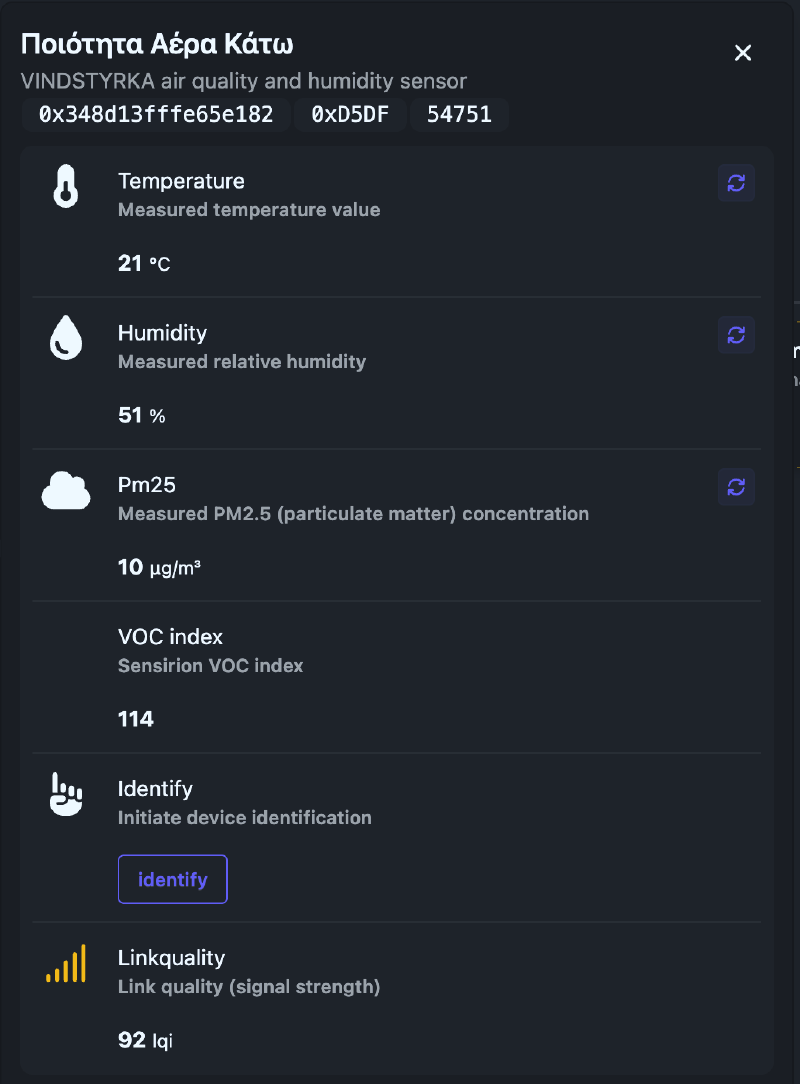Viewport: 800px width, 1084px height.
Task: Refresh the Pm25 measurement
Action: coord(736,487)
